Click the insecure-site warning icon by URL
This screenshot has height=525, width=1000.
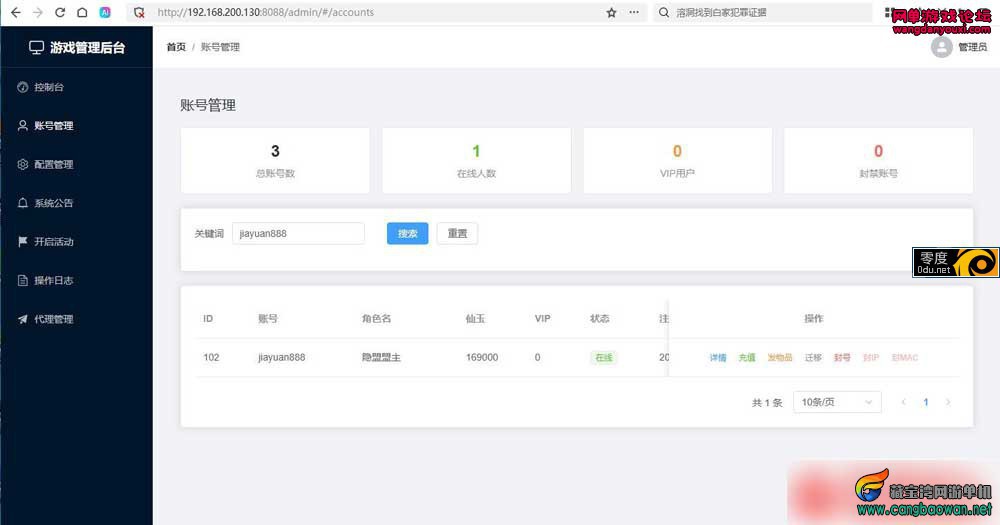139,12
